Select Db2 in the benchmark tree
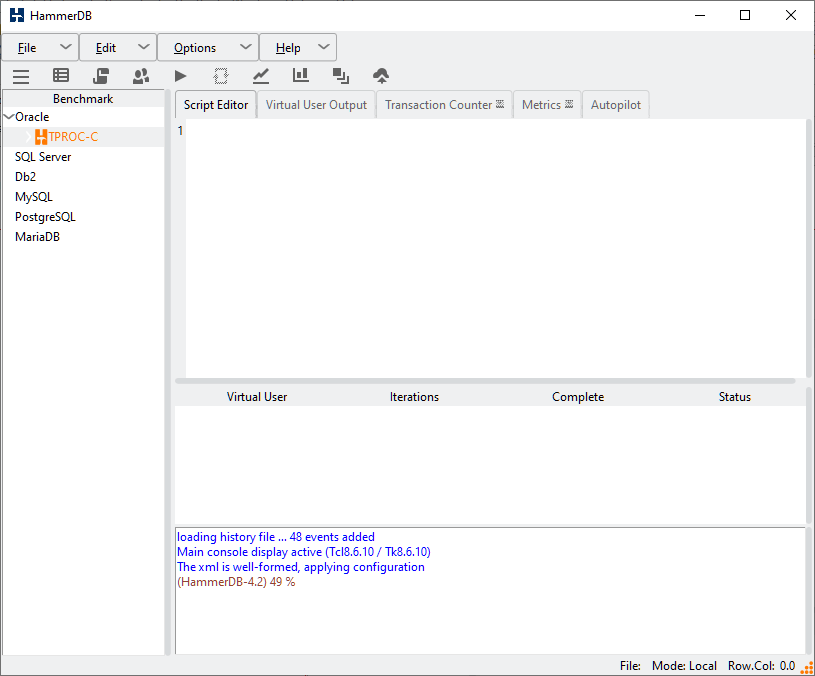Screen dimensions: 815x676 pos(25,177)
